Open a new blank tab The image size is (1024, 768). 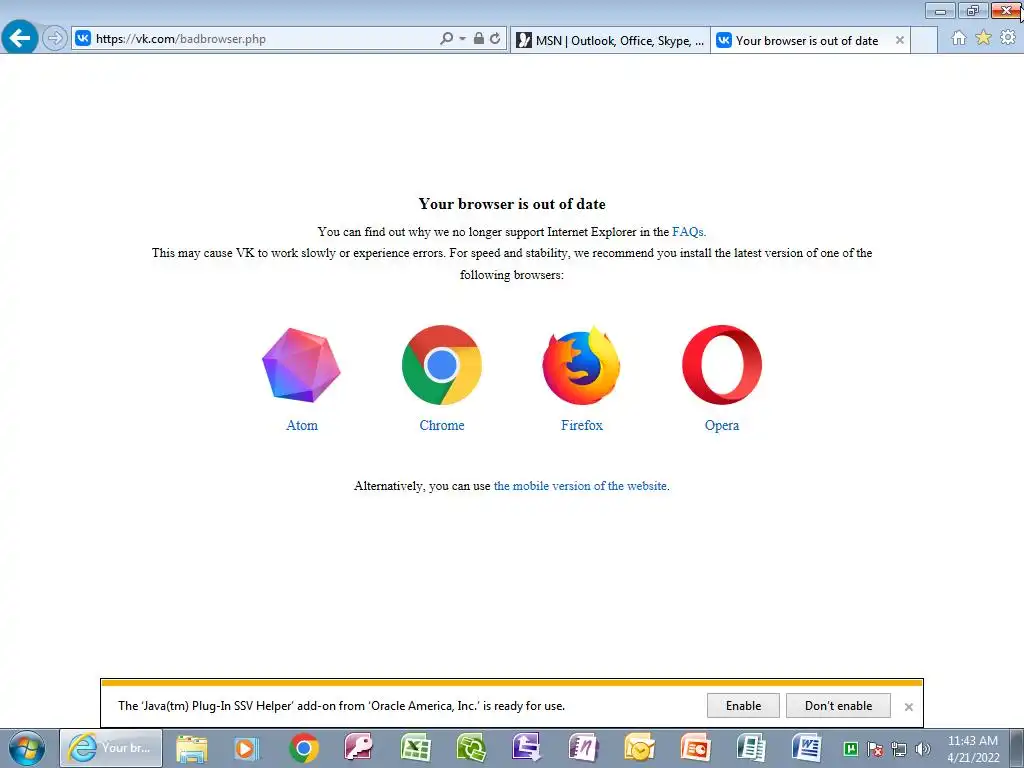tap(923, 40)
